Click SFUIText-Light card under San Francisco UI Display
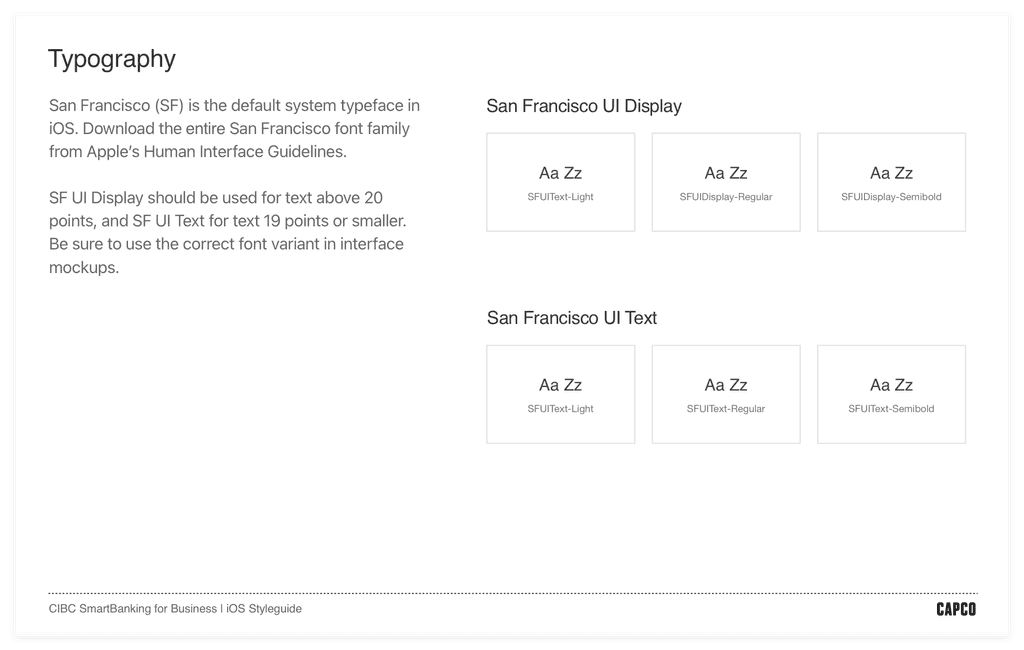 pyautogui.click(x=560, y=182)
